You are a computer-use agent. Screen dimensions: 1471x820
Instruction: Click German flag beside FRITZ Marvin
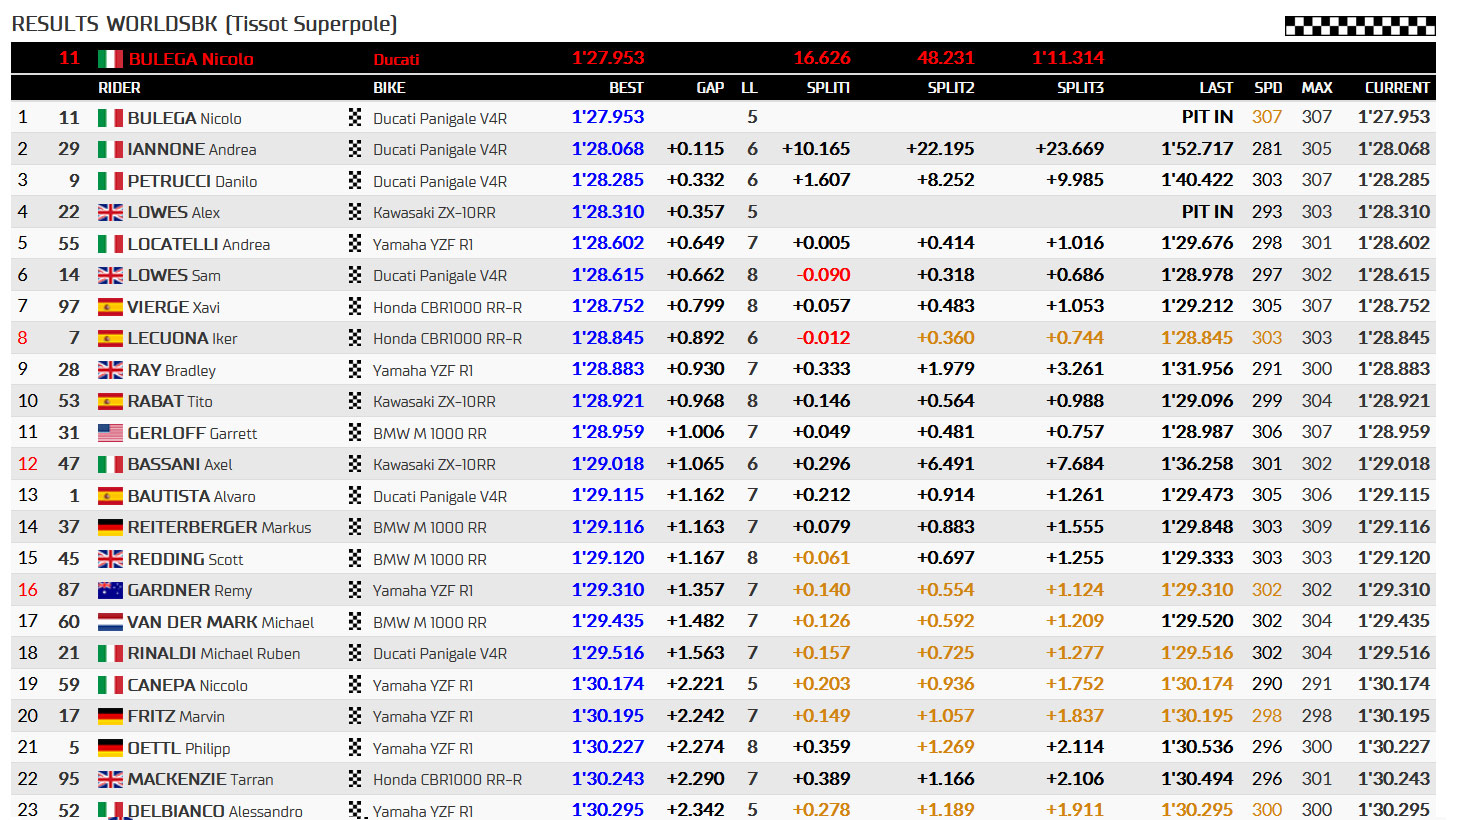click(110, 716)
